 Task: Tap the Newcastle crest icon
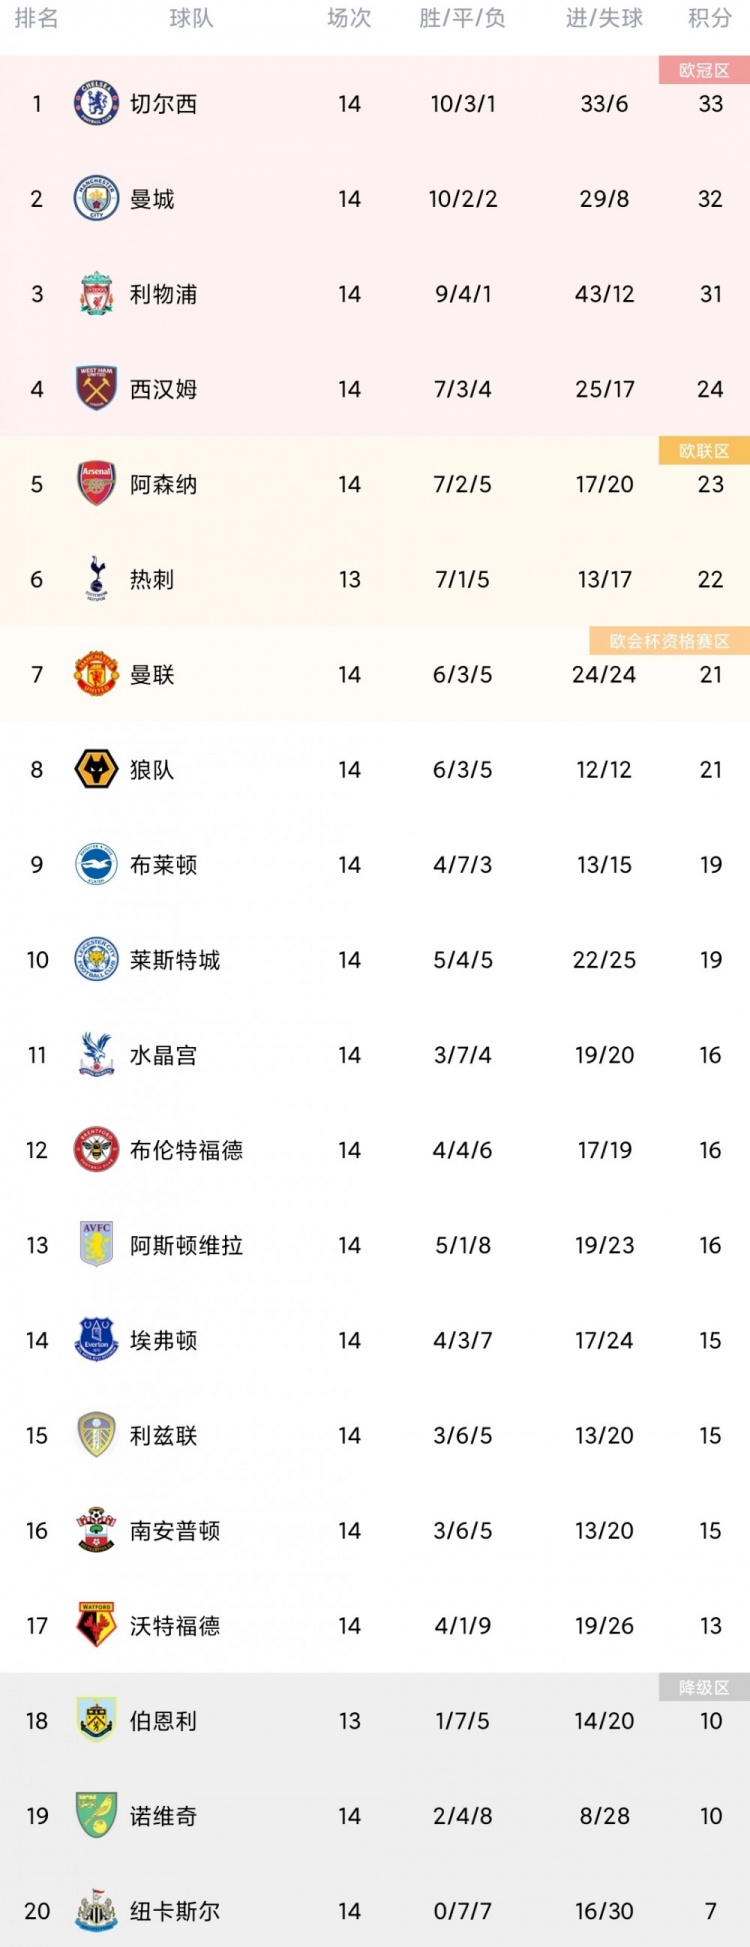[97, 1910]
